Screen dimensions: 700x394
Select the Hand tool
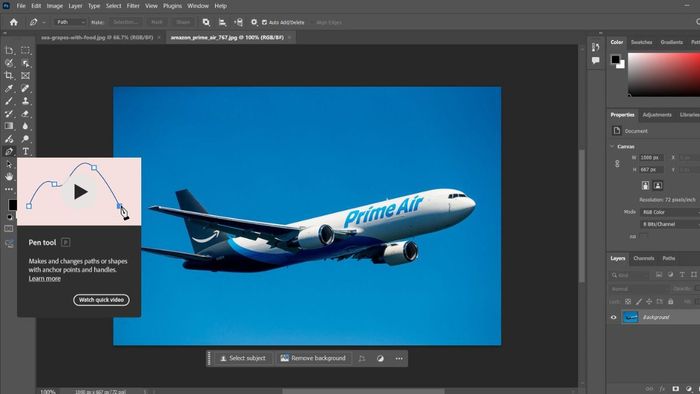click(9, 177)
